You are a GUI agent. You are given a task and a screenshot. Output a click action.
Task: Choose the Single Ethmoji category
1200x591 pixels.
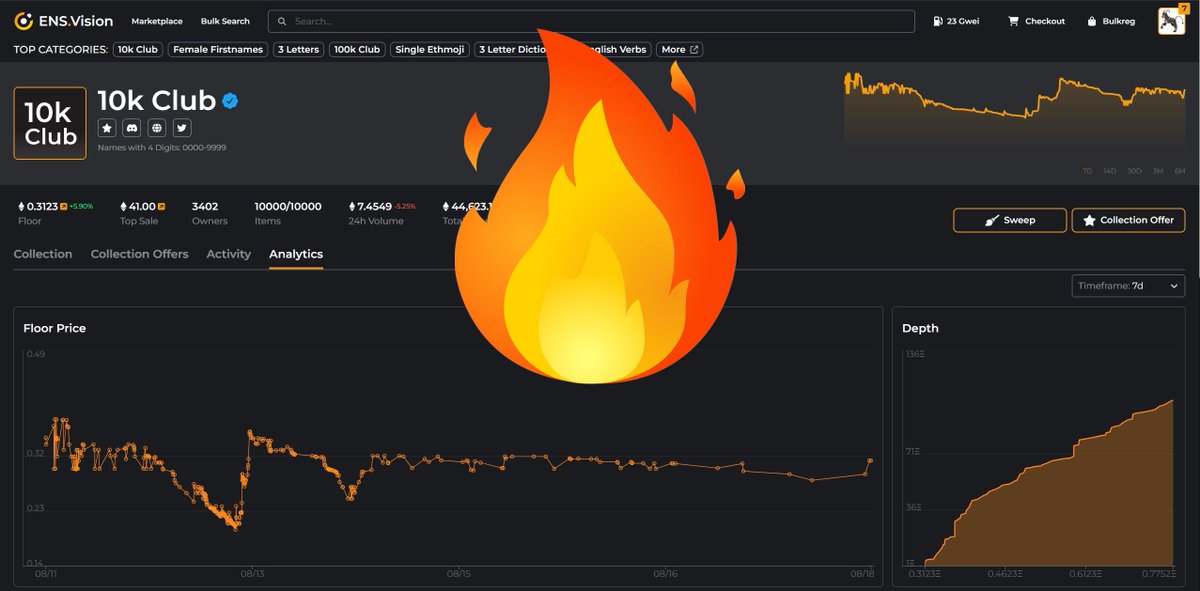click(430, 49)
